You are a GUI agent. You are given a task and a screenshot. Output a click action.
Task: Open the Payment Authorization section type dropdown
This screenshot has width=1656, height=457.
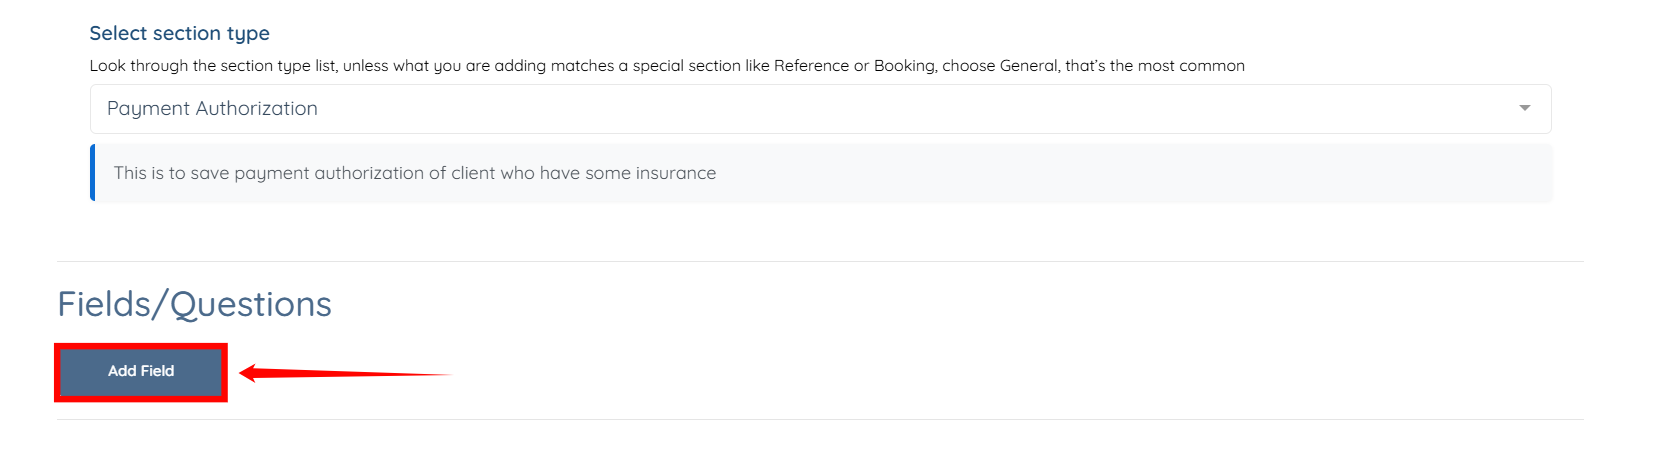coord(820,109)
